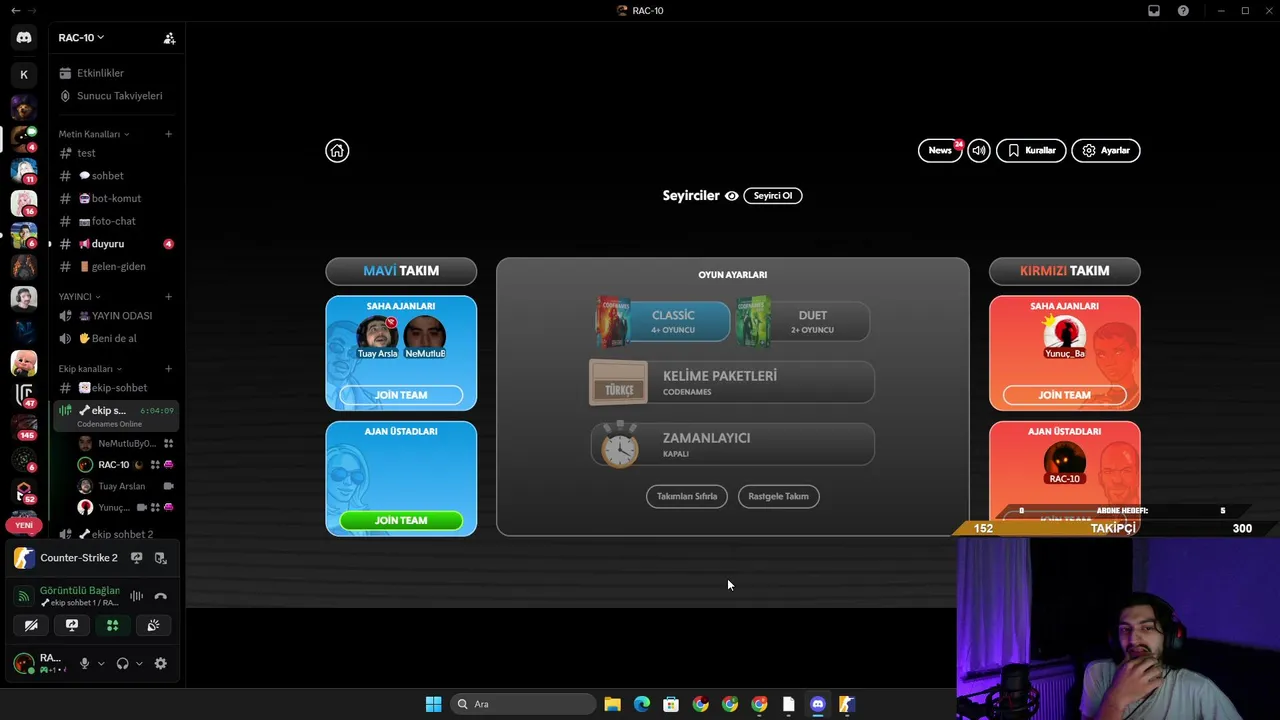This screenshot has height=720, width=1280.
Task: Join red team field agents
Action: (x=1065, y=395)
